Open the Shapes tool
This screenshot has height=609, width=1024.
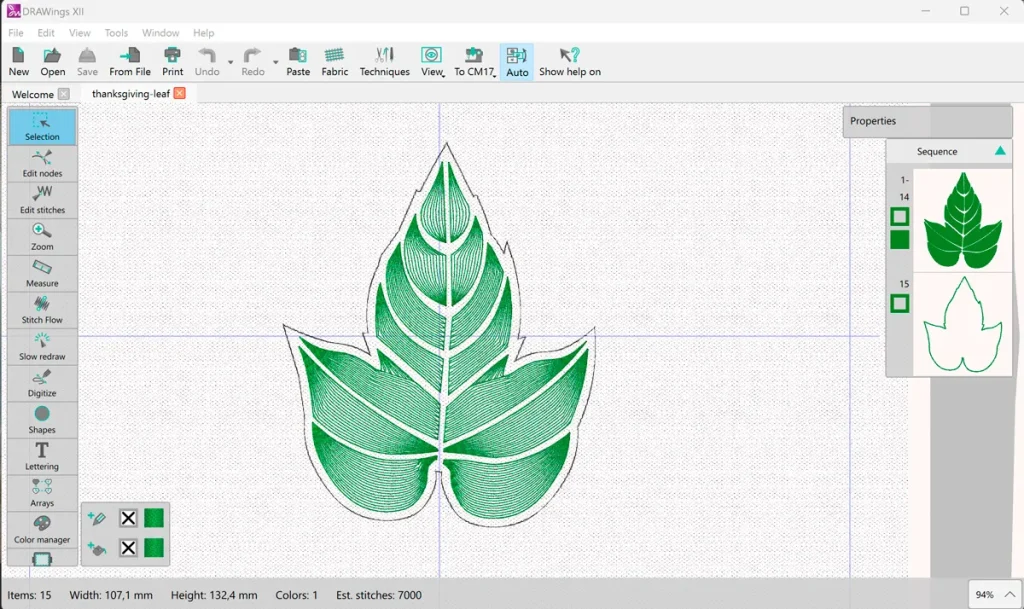click(x=42, y=419)
